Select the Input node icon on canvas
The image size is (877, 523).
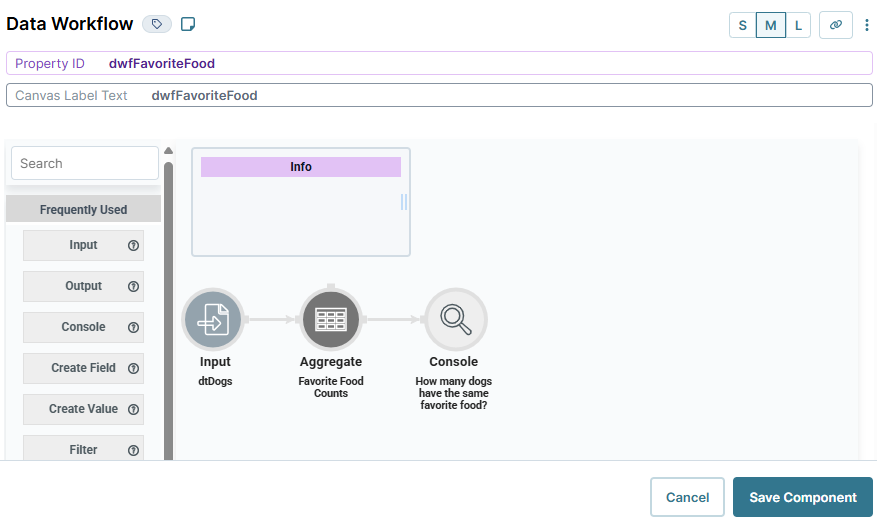tap(213, 319)
